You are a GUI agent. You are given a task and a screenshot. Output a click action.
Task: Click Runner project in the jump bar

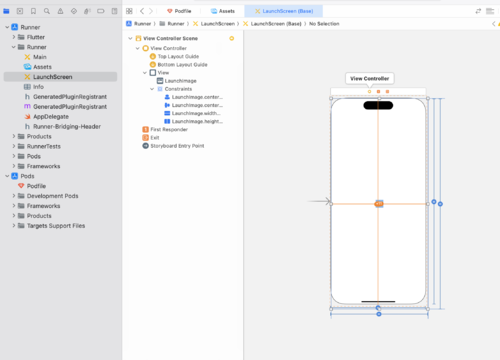tap(139, 24)
